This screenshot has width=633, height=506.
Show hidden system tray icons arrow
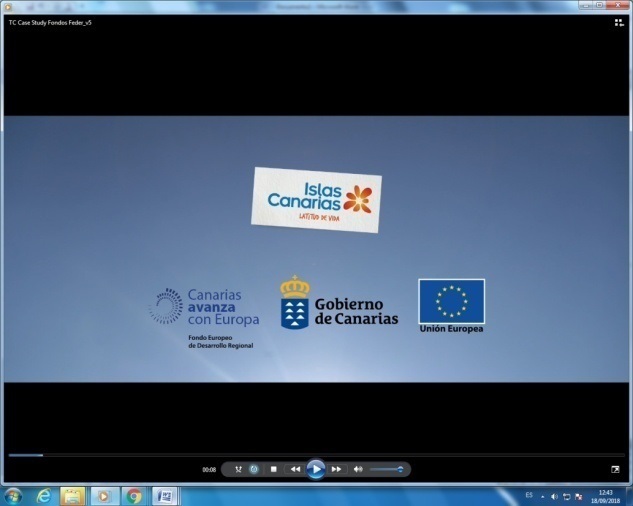pos(543,497)
